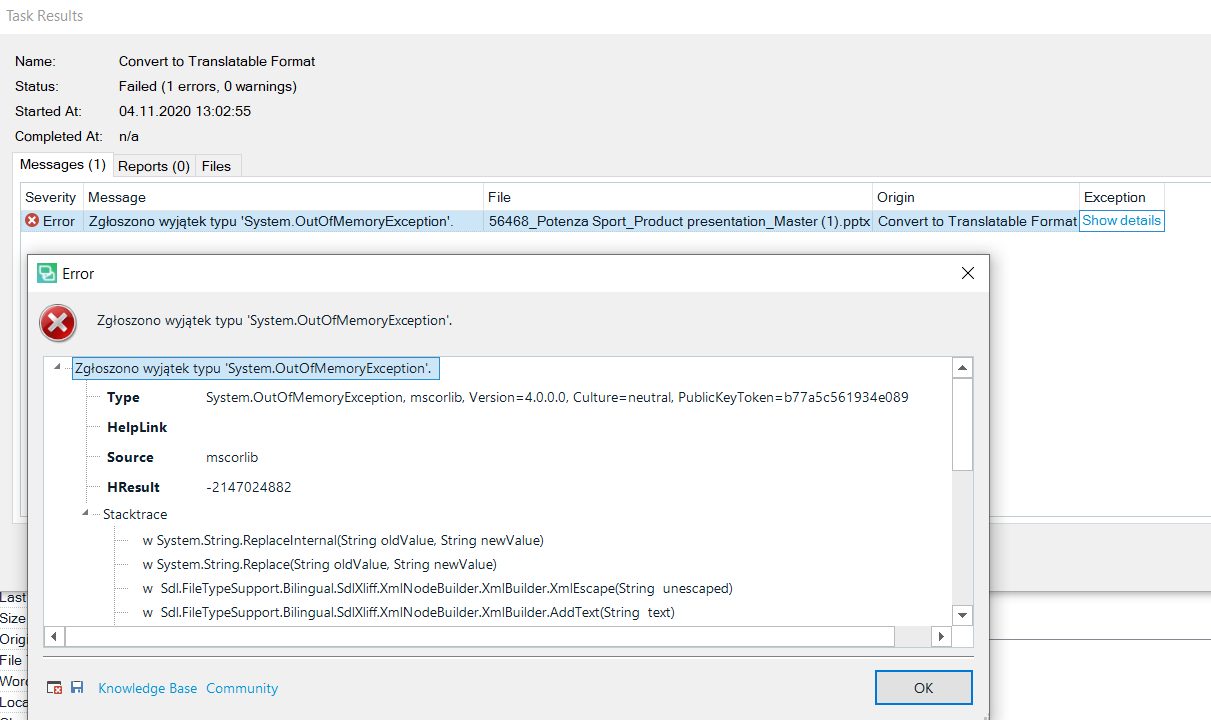Select the HResult tree item

[133, 487]
